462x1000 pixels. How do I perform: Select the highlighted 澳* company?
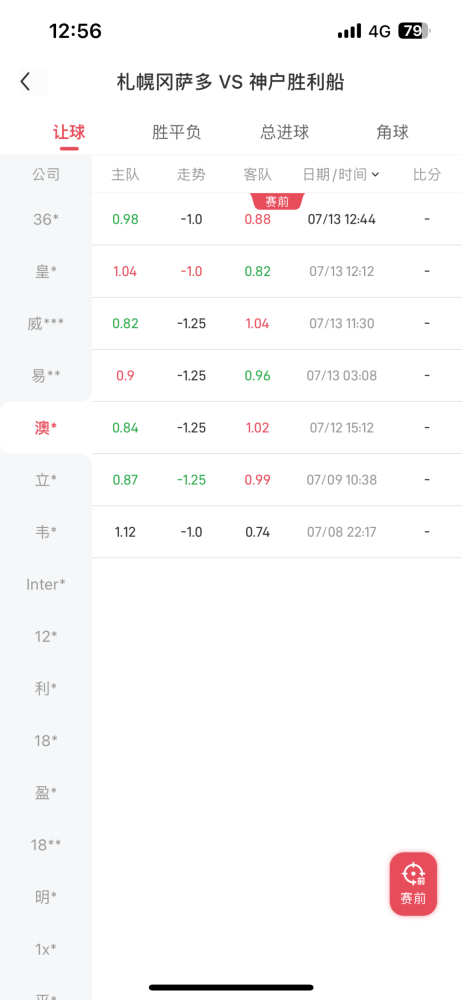coord(46,428)
